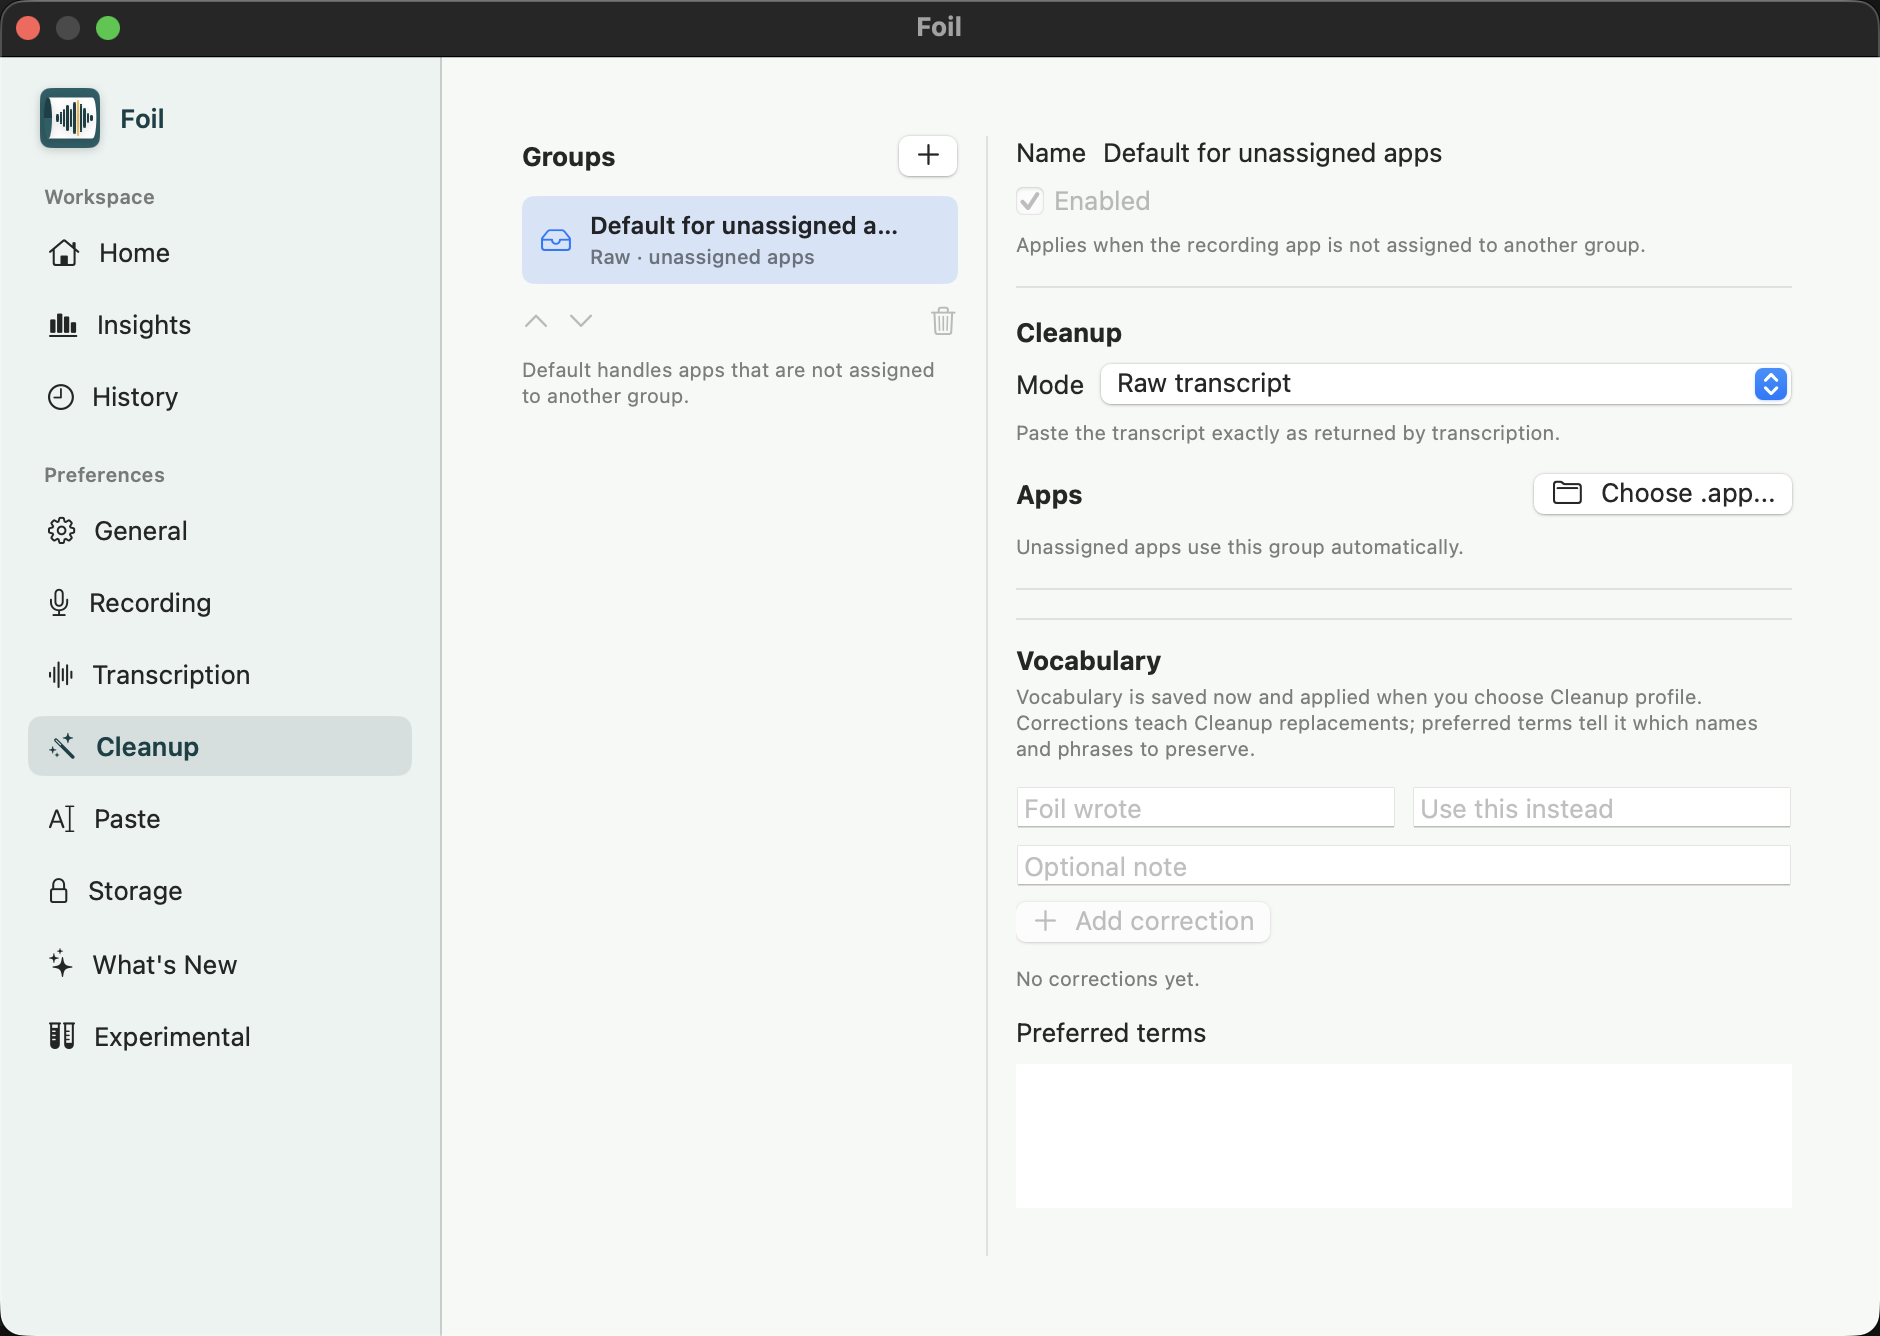
Task: Select Default for unassigned apps group
Action: tap(740, 240)
